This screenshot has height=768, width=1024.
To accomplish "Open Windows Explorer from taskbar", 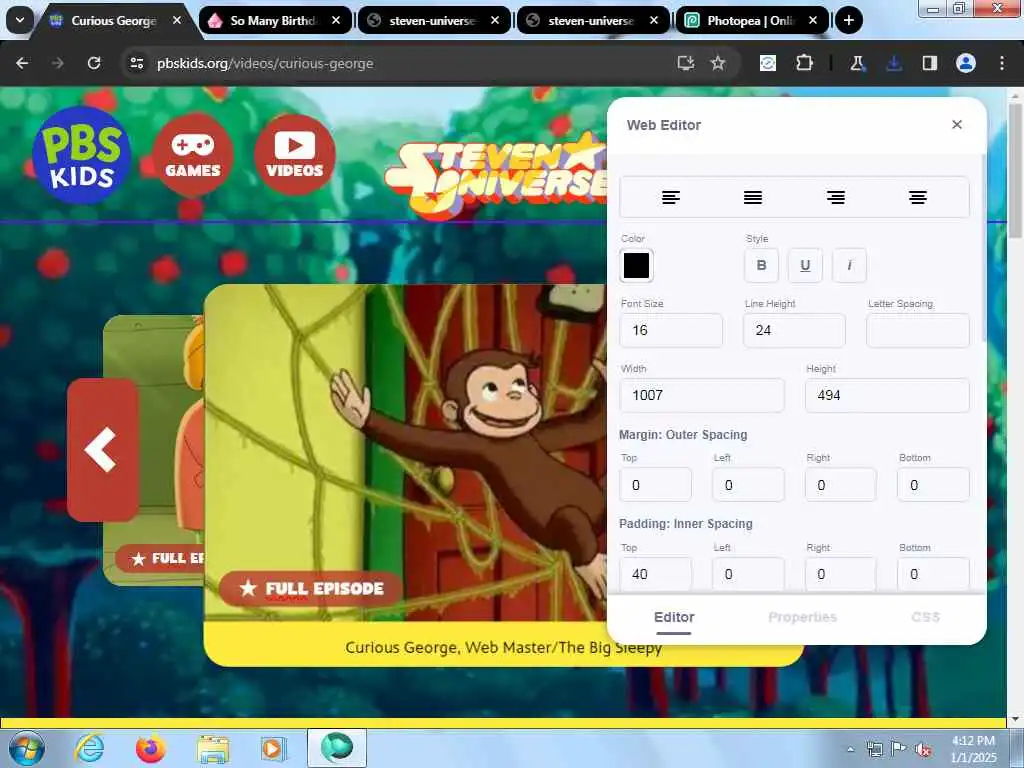I will coord(213,750).
